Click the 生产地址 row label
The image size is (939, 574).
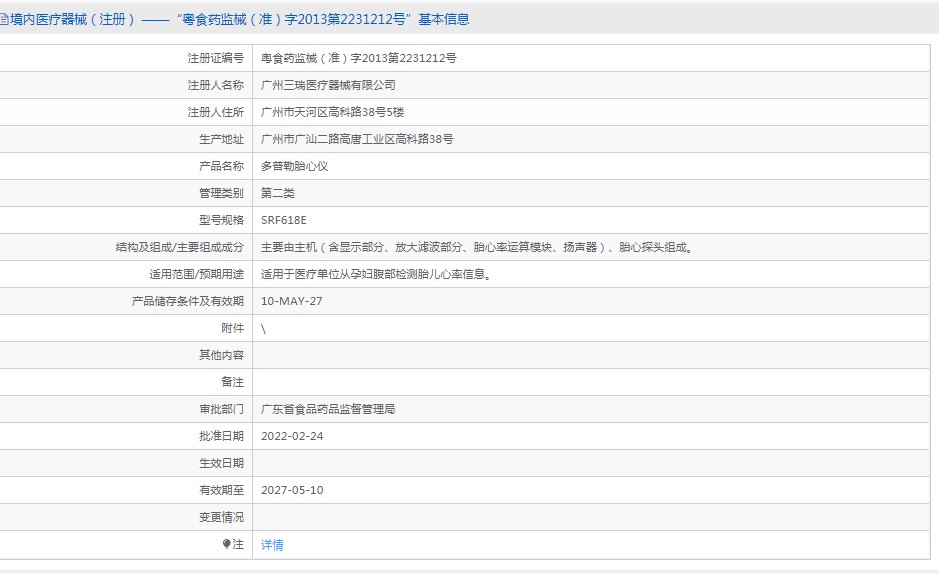coord(222,139)
